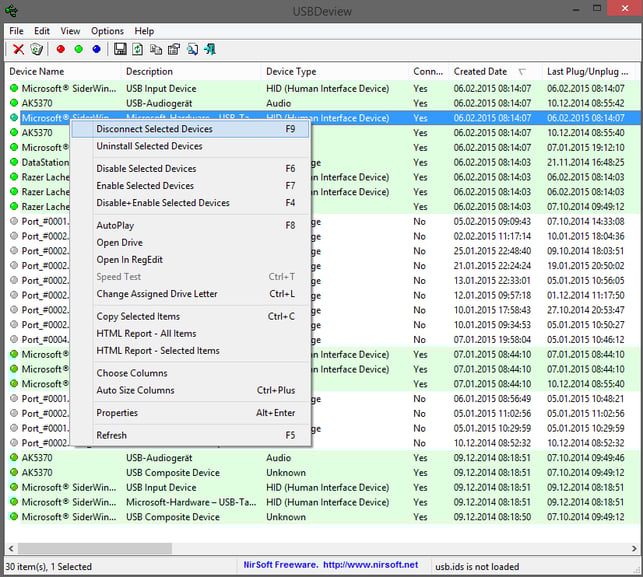Sort by the Created Date column header
The image size is (643, 577).
[481, 72]
